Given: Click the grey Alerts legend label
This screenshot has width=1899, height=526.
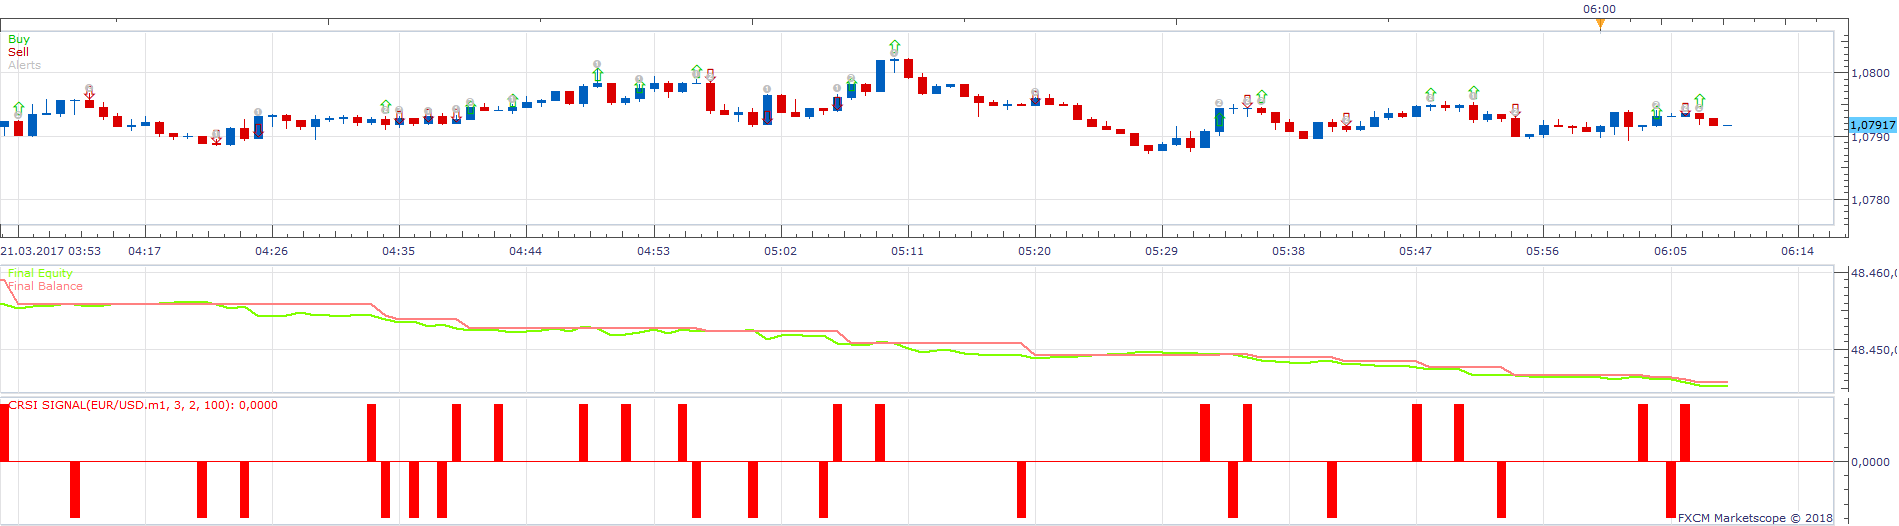Looking at the screenshot, I should pos(25,65).
